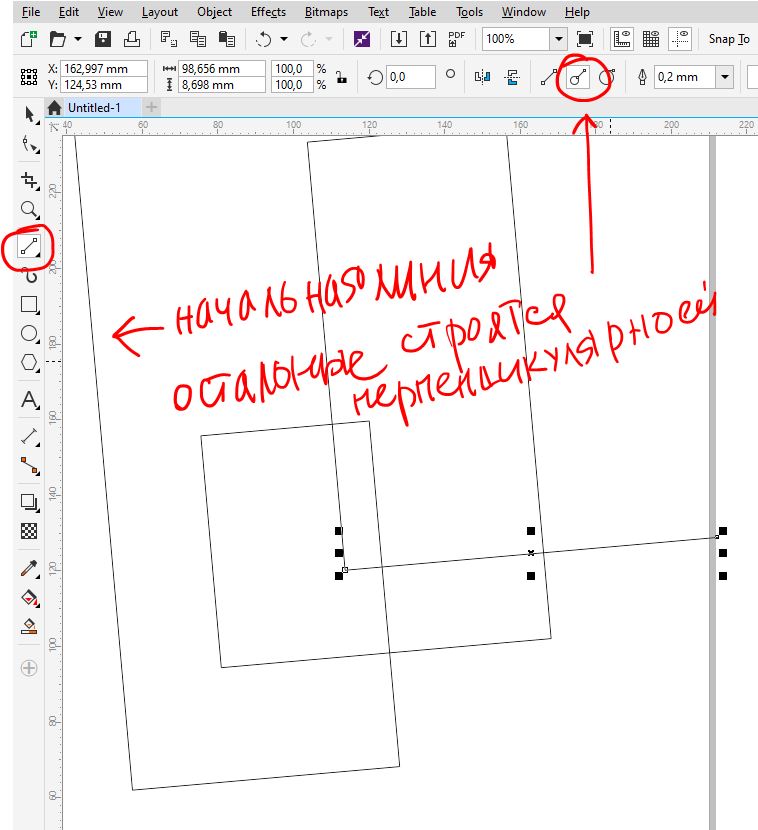Click the Welcome screen home icon

click(x=55, y=108)
